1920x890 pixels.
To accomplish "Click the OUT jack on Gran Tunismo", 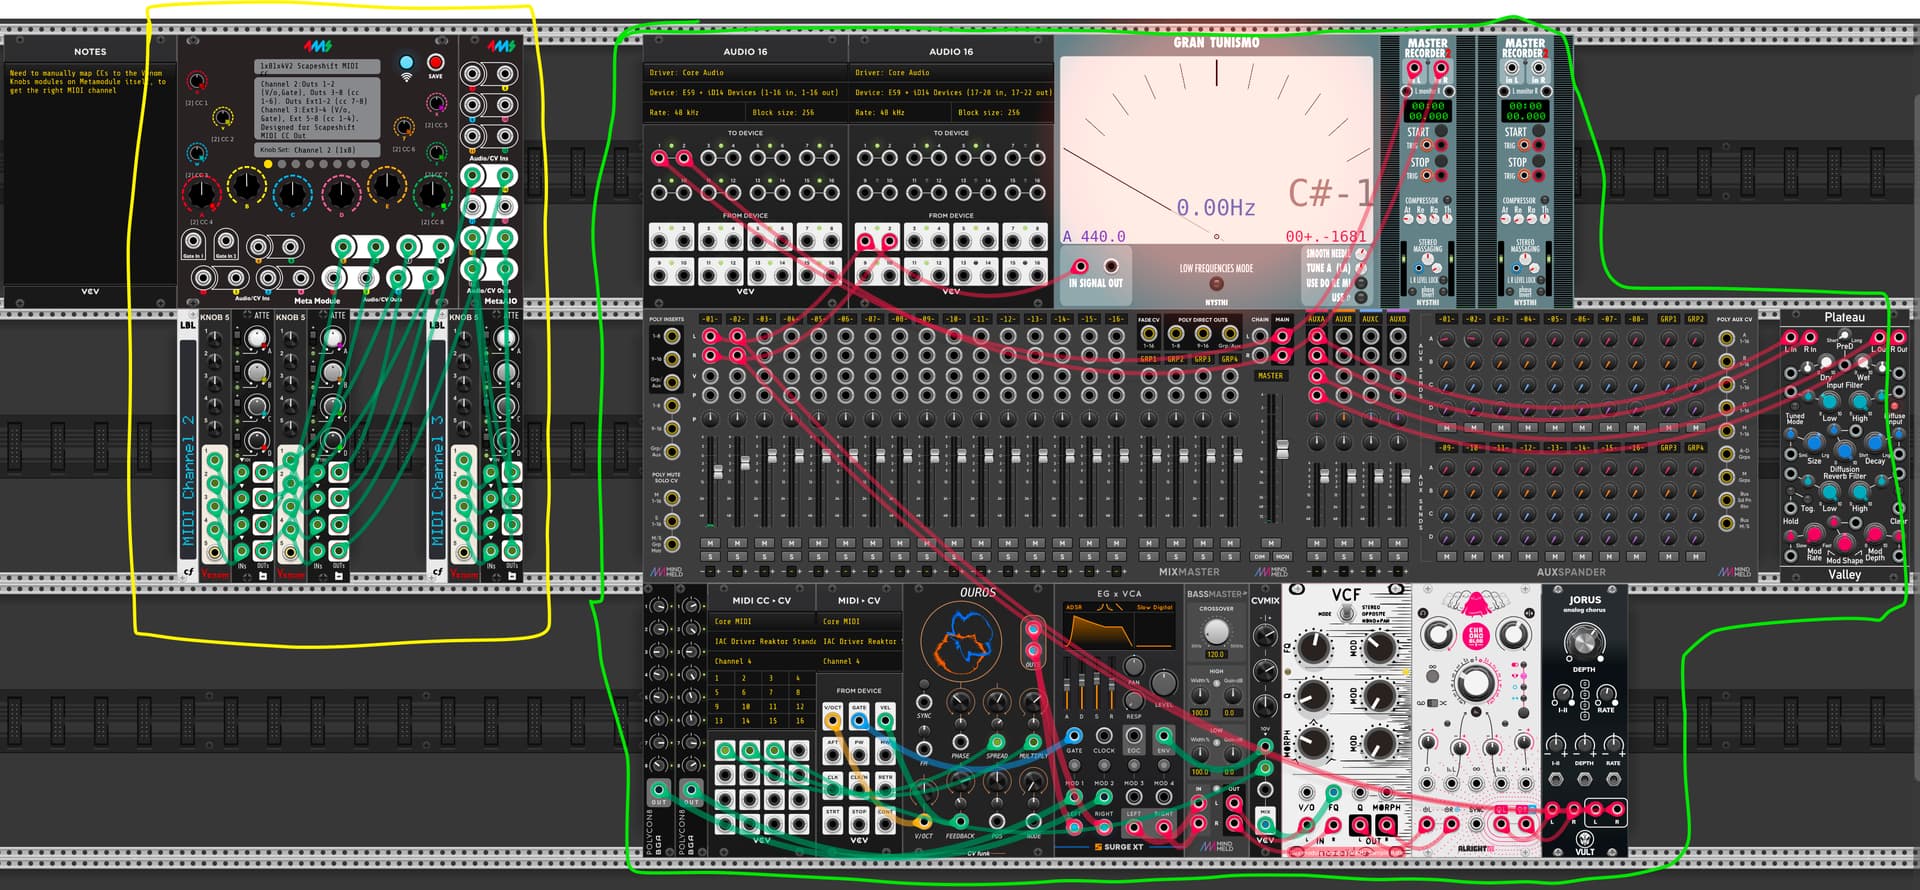I will coord(1111,266).
